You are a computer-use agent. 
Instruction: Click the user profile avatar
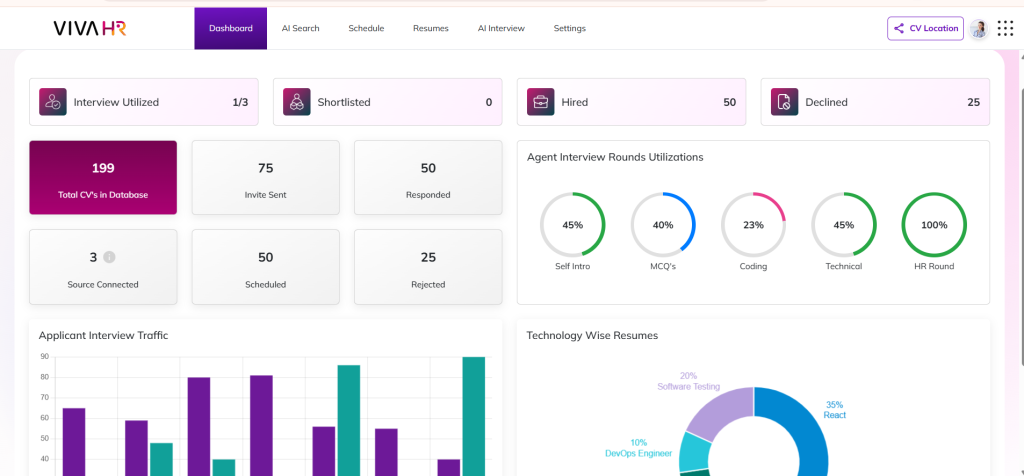pos(978,28)
